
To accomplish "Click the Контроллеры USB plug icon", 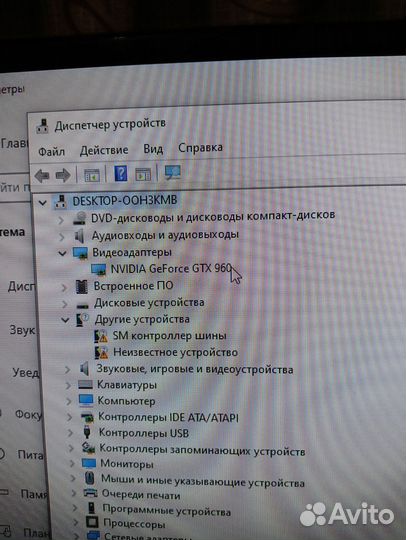I will tap(87, 432).
